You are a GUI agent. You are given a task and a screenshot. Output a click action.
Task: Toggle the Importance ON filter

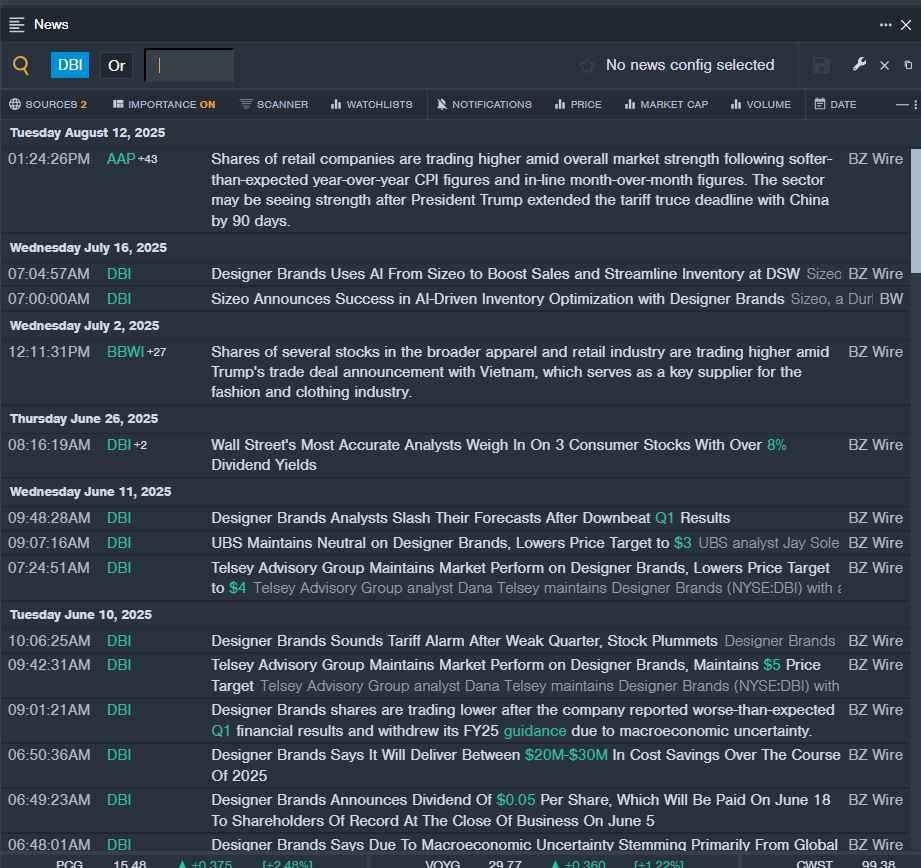tap(164, 105)
